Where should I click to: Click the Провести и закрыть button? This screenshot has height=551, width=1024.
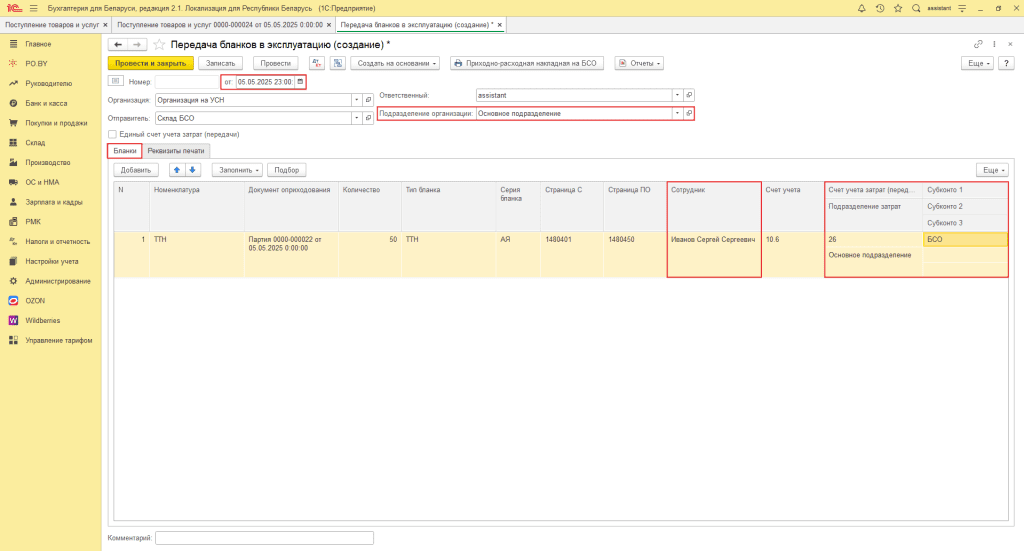(x=150, y=63)
